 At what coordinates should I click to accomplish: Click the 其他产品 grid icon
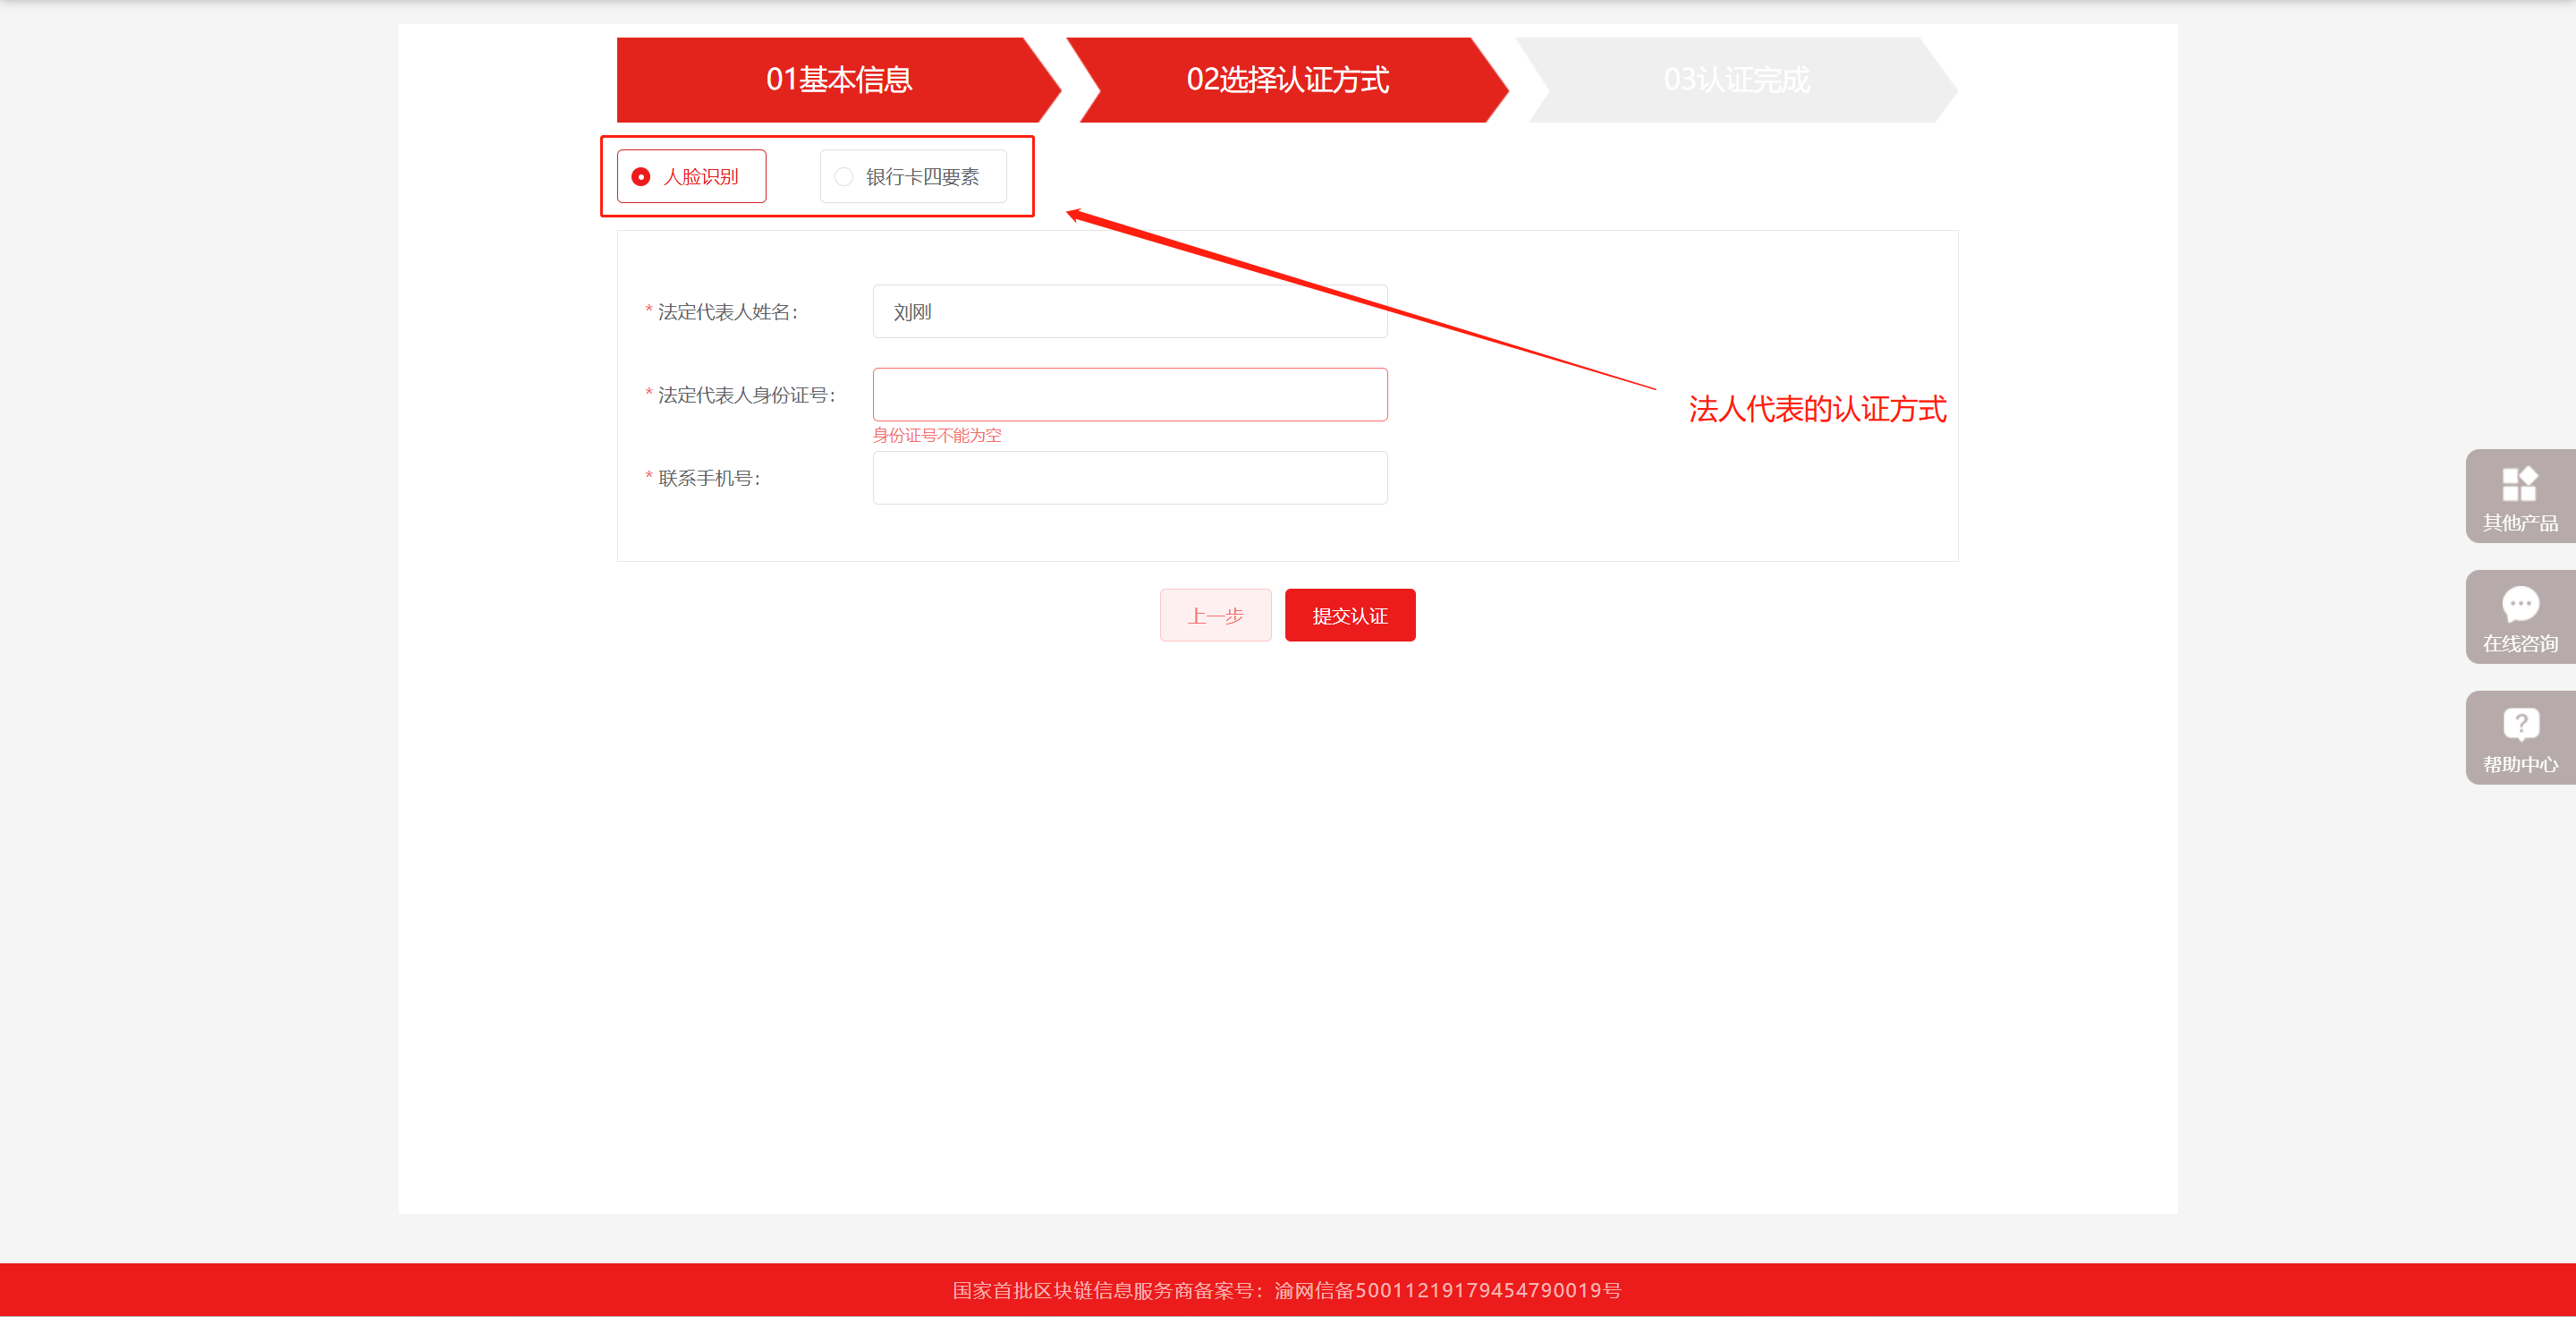point(2519,484)
